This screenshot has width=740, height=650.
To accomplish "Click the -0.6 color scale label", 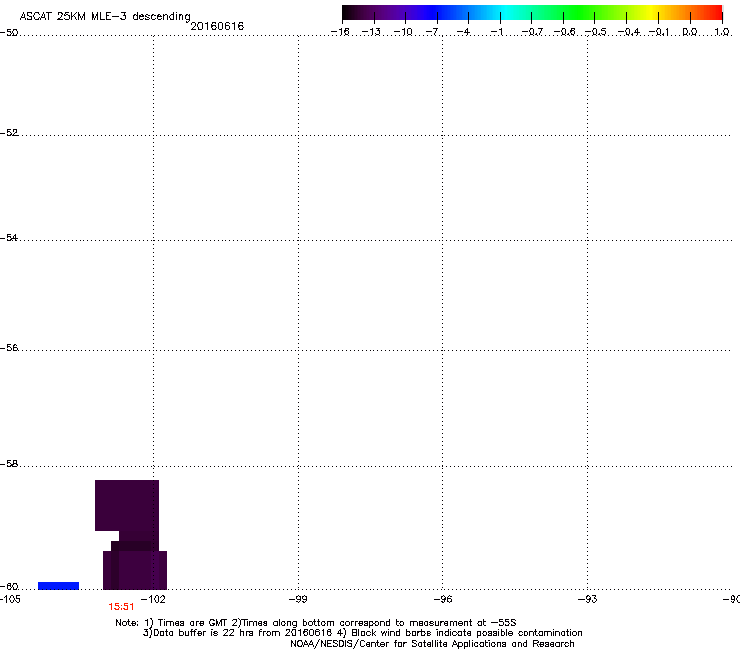I will tap(564, 32).
